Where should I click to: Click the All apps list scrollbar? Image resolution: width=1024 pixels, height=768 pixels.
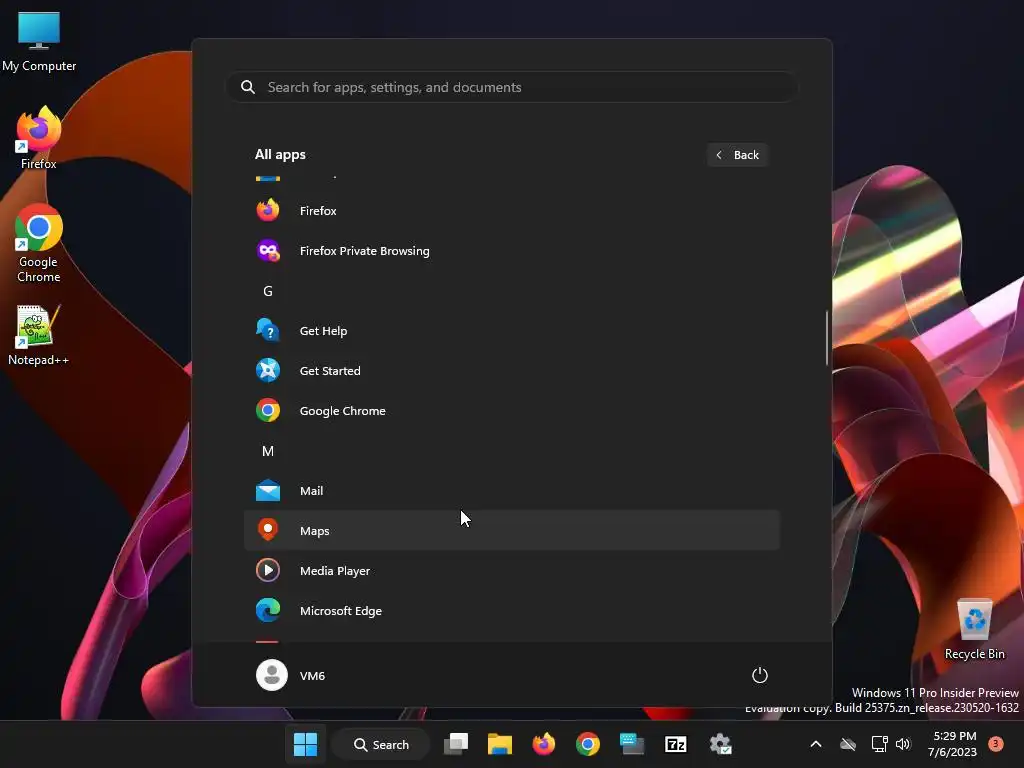[827, 338]
